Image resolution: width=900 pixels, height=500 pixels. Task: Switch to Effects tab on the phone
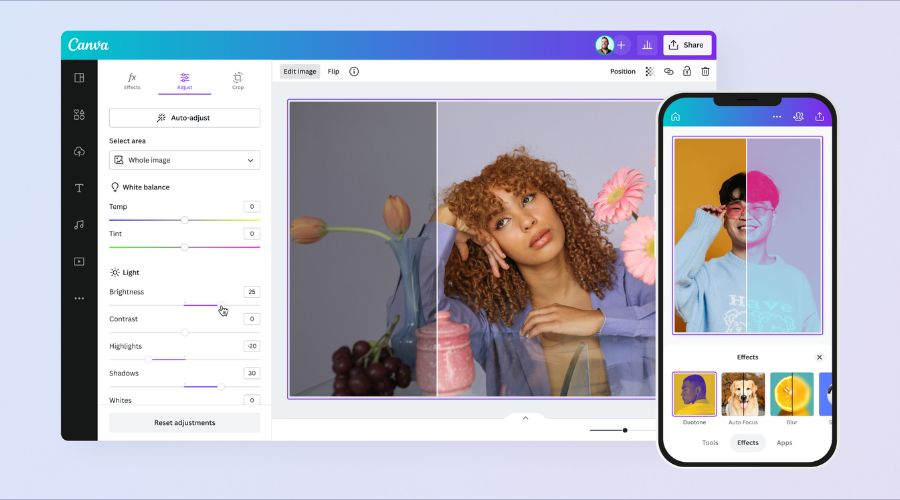(x=748, y=443)
